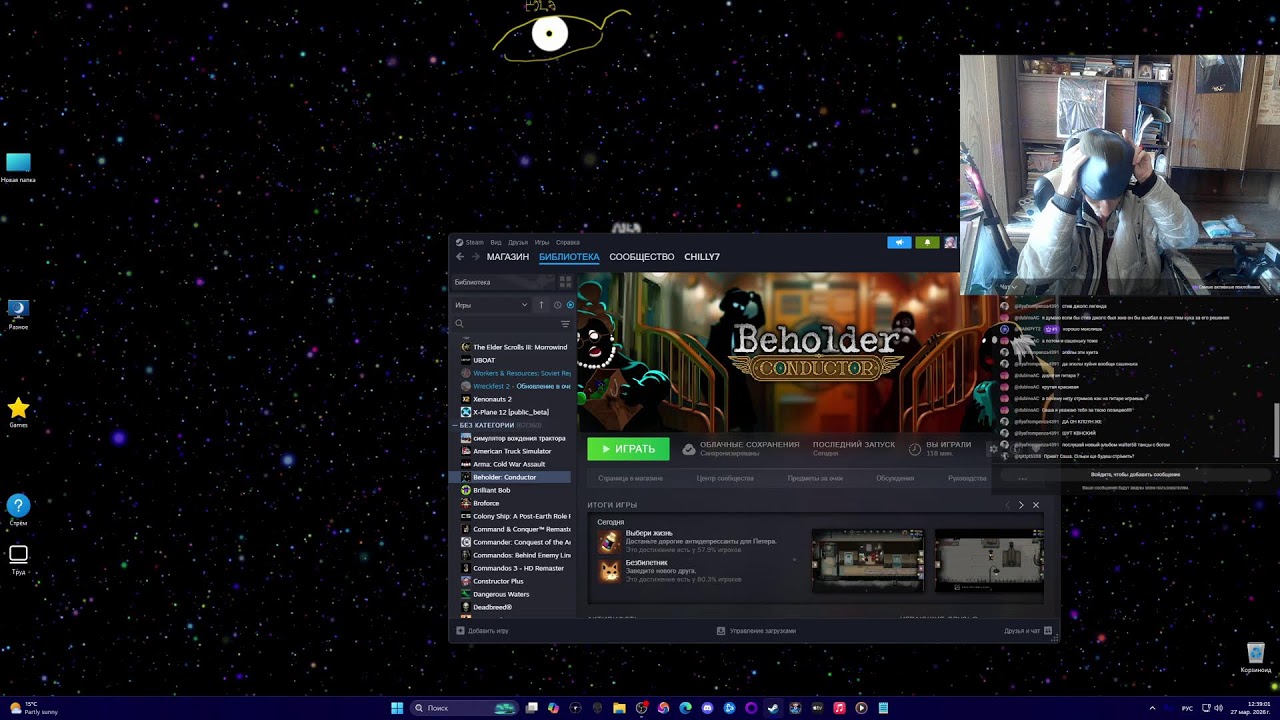Select X-Plane 12 [public_beta]
Image resolution: width=1280 pixels, height=720 pixels.
tap(513, 412)
